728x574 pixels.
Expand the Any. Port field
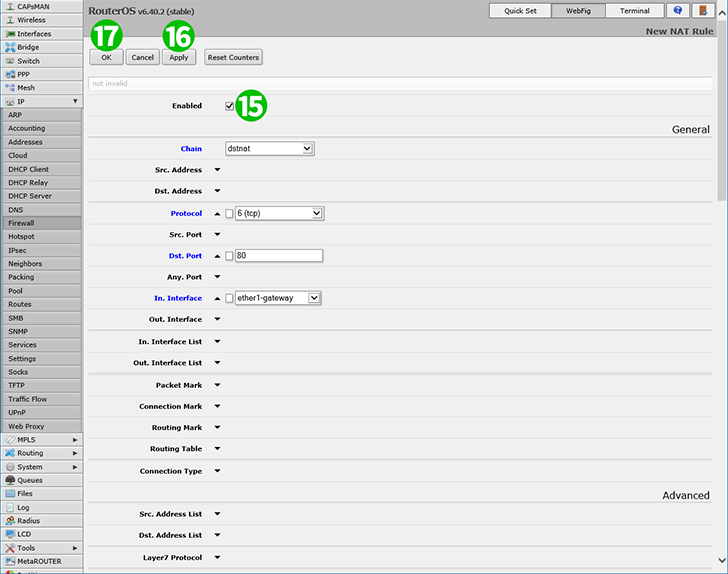(x=217, y=277)
